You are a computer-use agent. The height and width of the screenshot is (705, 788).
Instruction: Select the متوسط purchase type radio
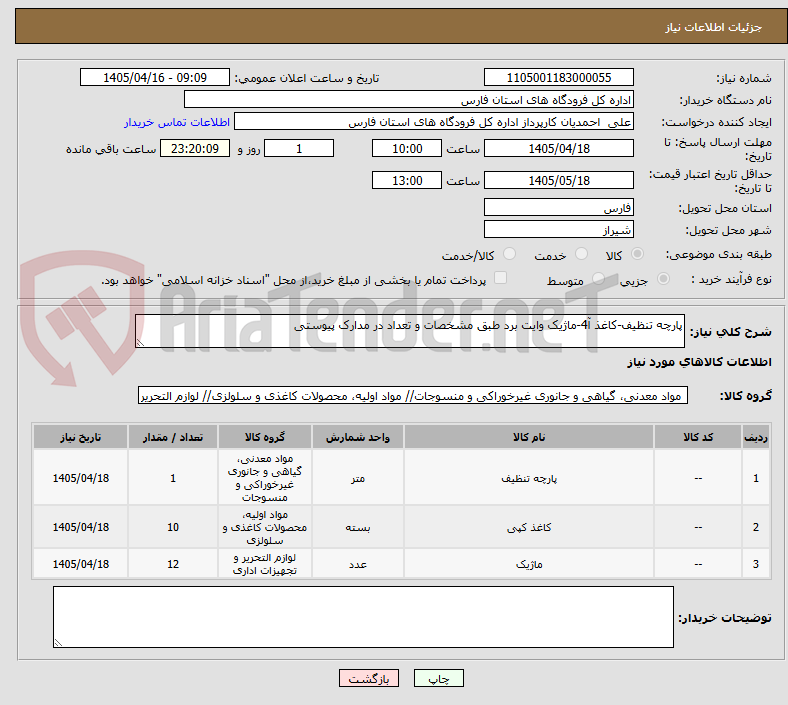coord(598,279)
